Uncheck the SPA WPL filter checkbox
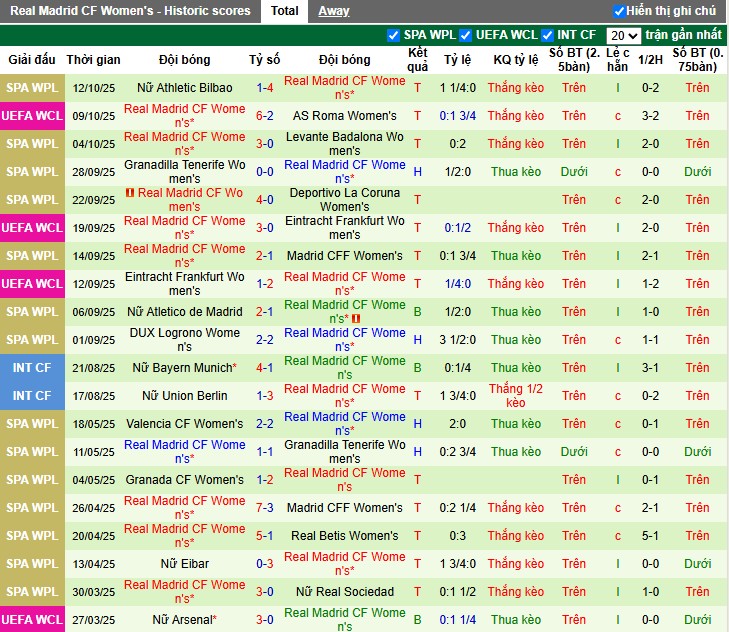Viewport: 729px width, 632px height. (x=393, y=35)
